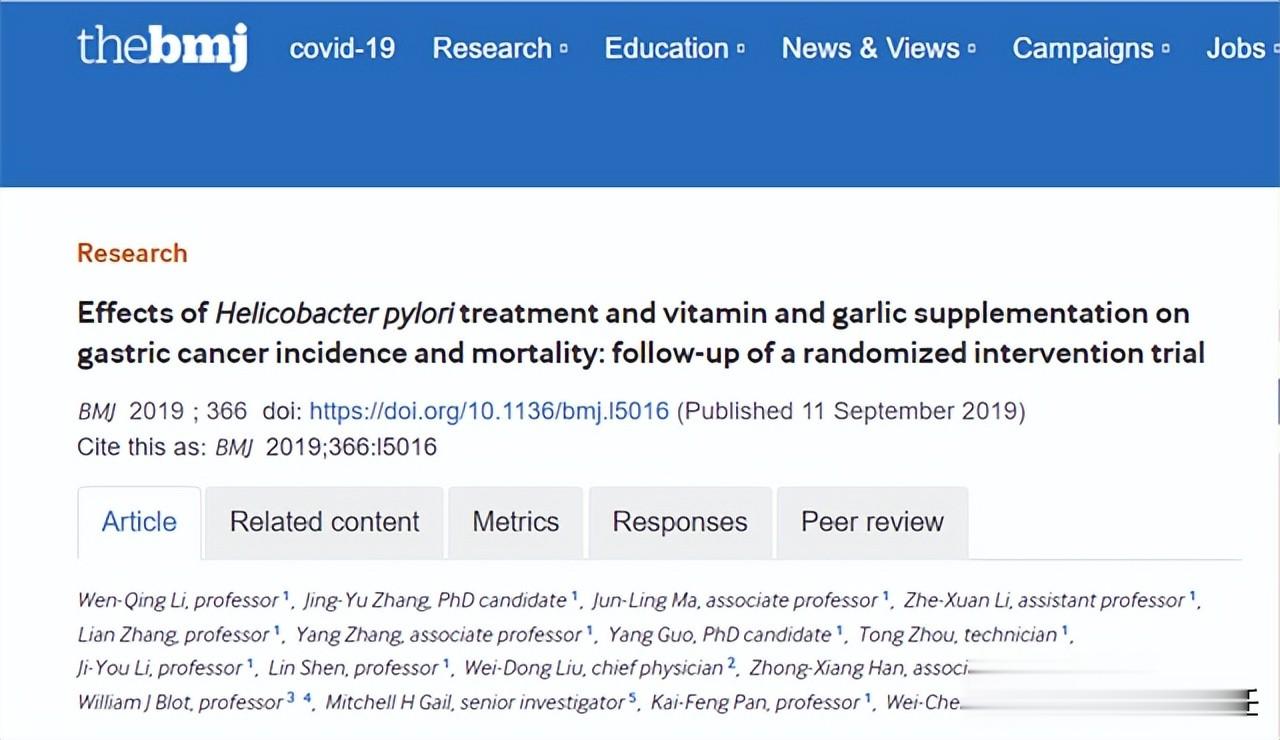Expand the Research navigation dropdown
The width and height of the screenshot is (1280, 740).
coord(499,48)
